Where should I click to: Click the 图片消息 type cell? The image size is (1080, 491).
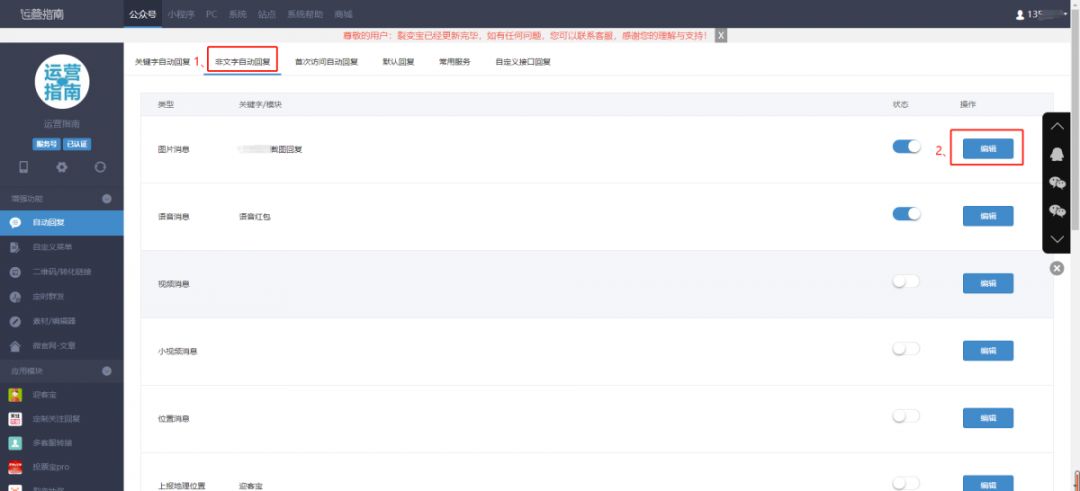tap(174, 149)
